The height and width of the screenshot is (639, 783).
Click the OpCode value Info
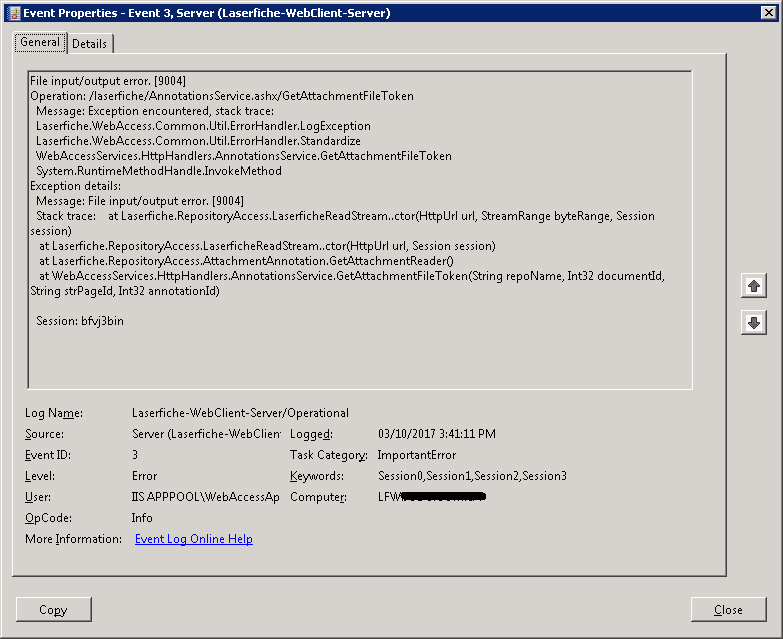click(142, 518)
